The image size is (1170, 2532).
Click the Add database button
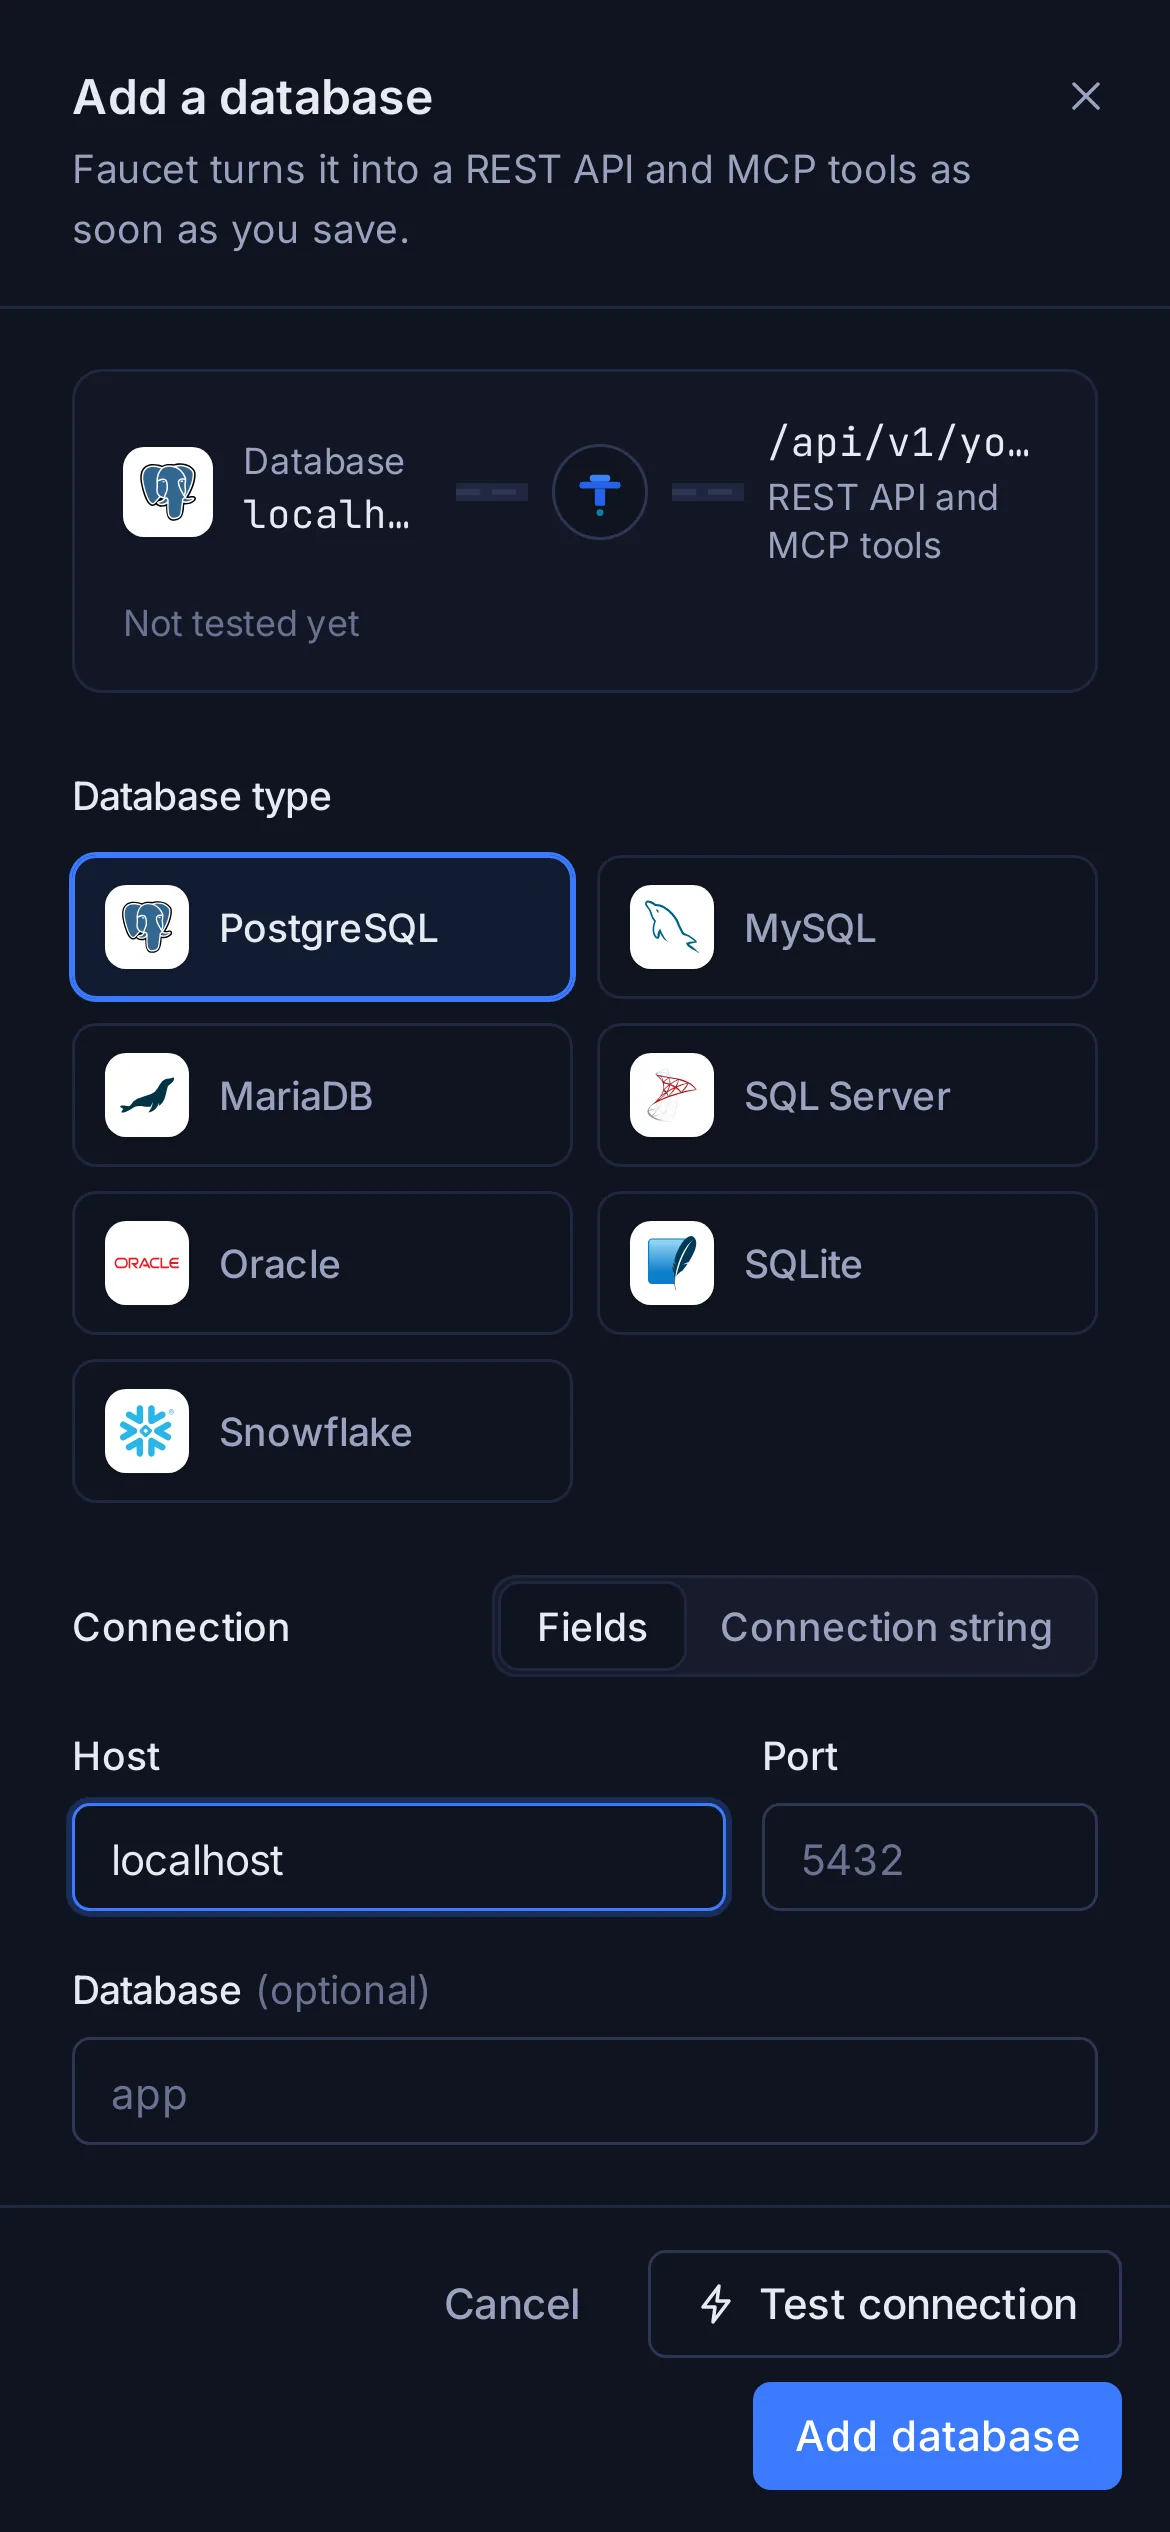(x=937, y=2436)
